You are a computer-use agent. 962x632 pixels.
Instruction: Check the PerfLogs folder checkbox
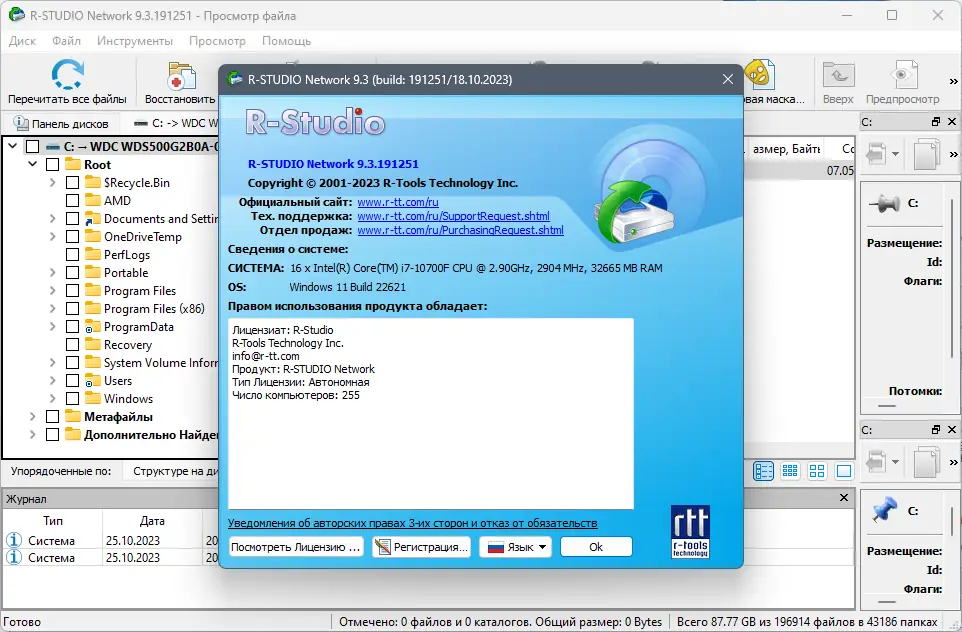point(72,255)
